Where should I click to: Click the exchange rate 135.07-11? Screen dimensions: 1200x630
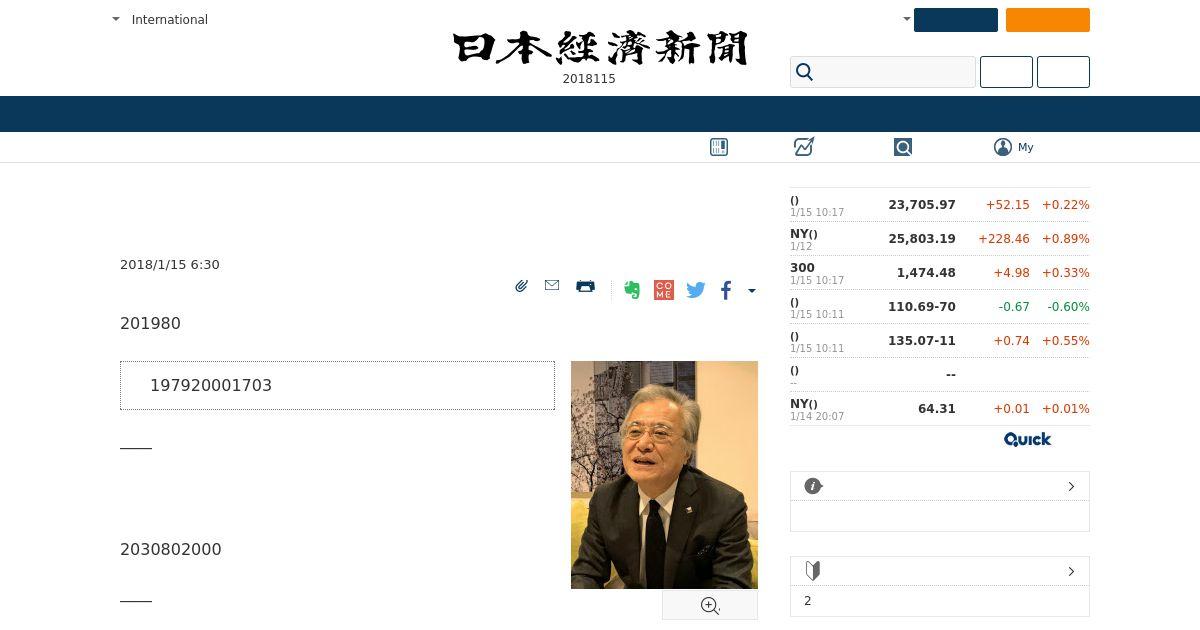click(922, 341)
